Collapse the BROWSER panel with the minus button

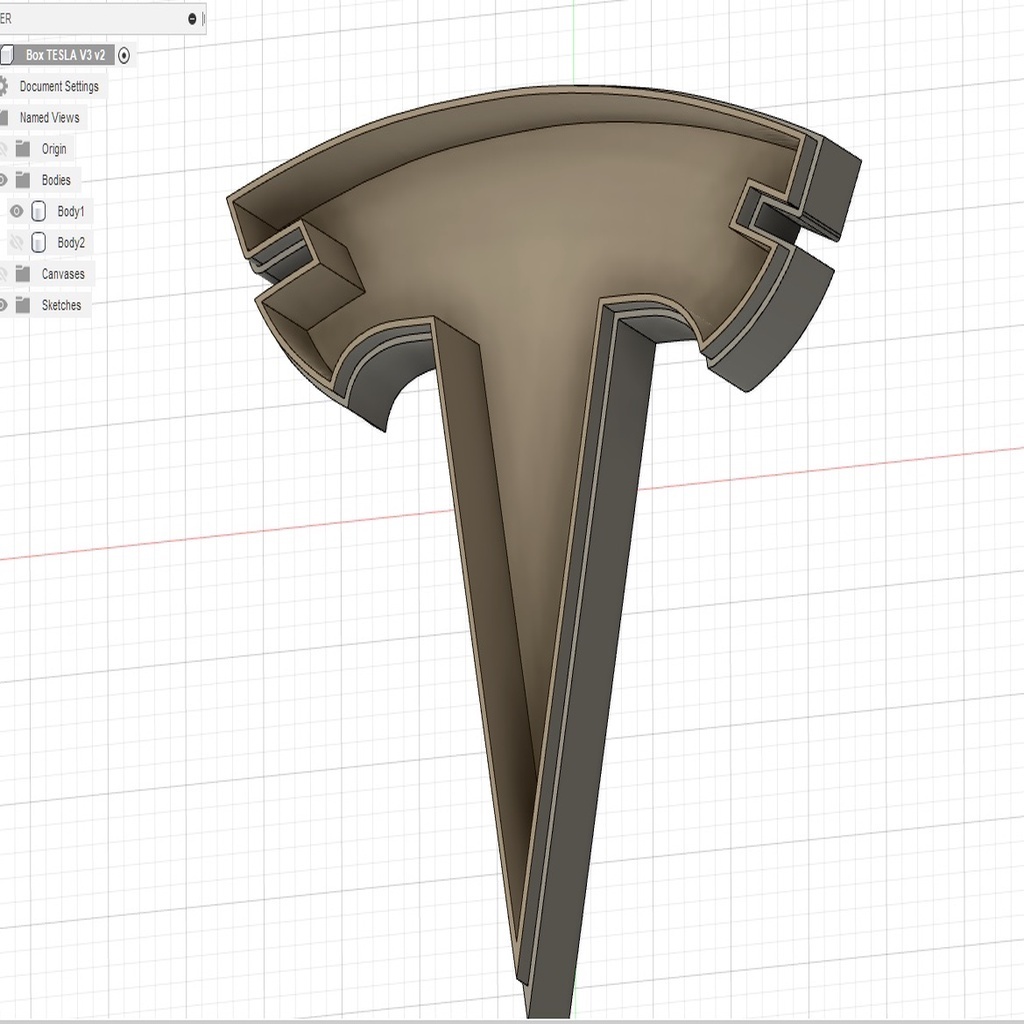tap(192, 18)
